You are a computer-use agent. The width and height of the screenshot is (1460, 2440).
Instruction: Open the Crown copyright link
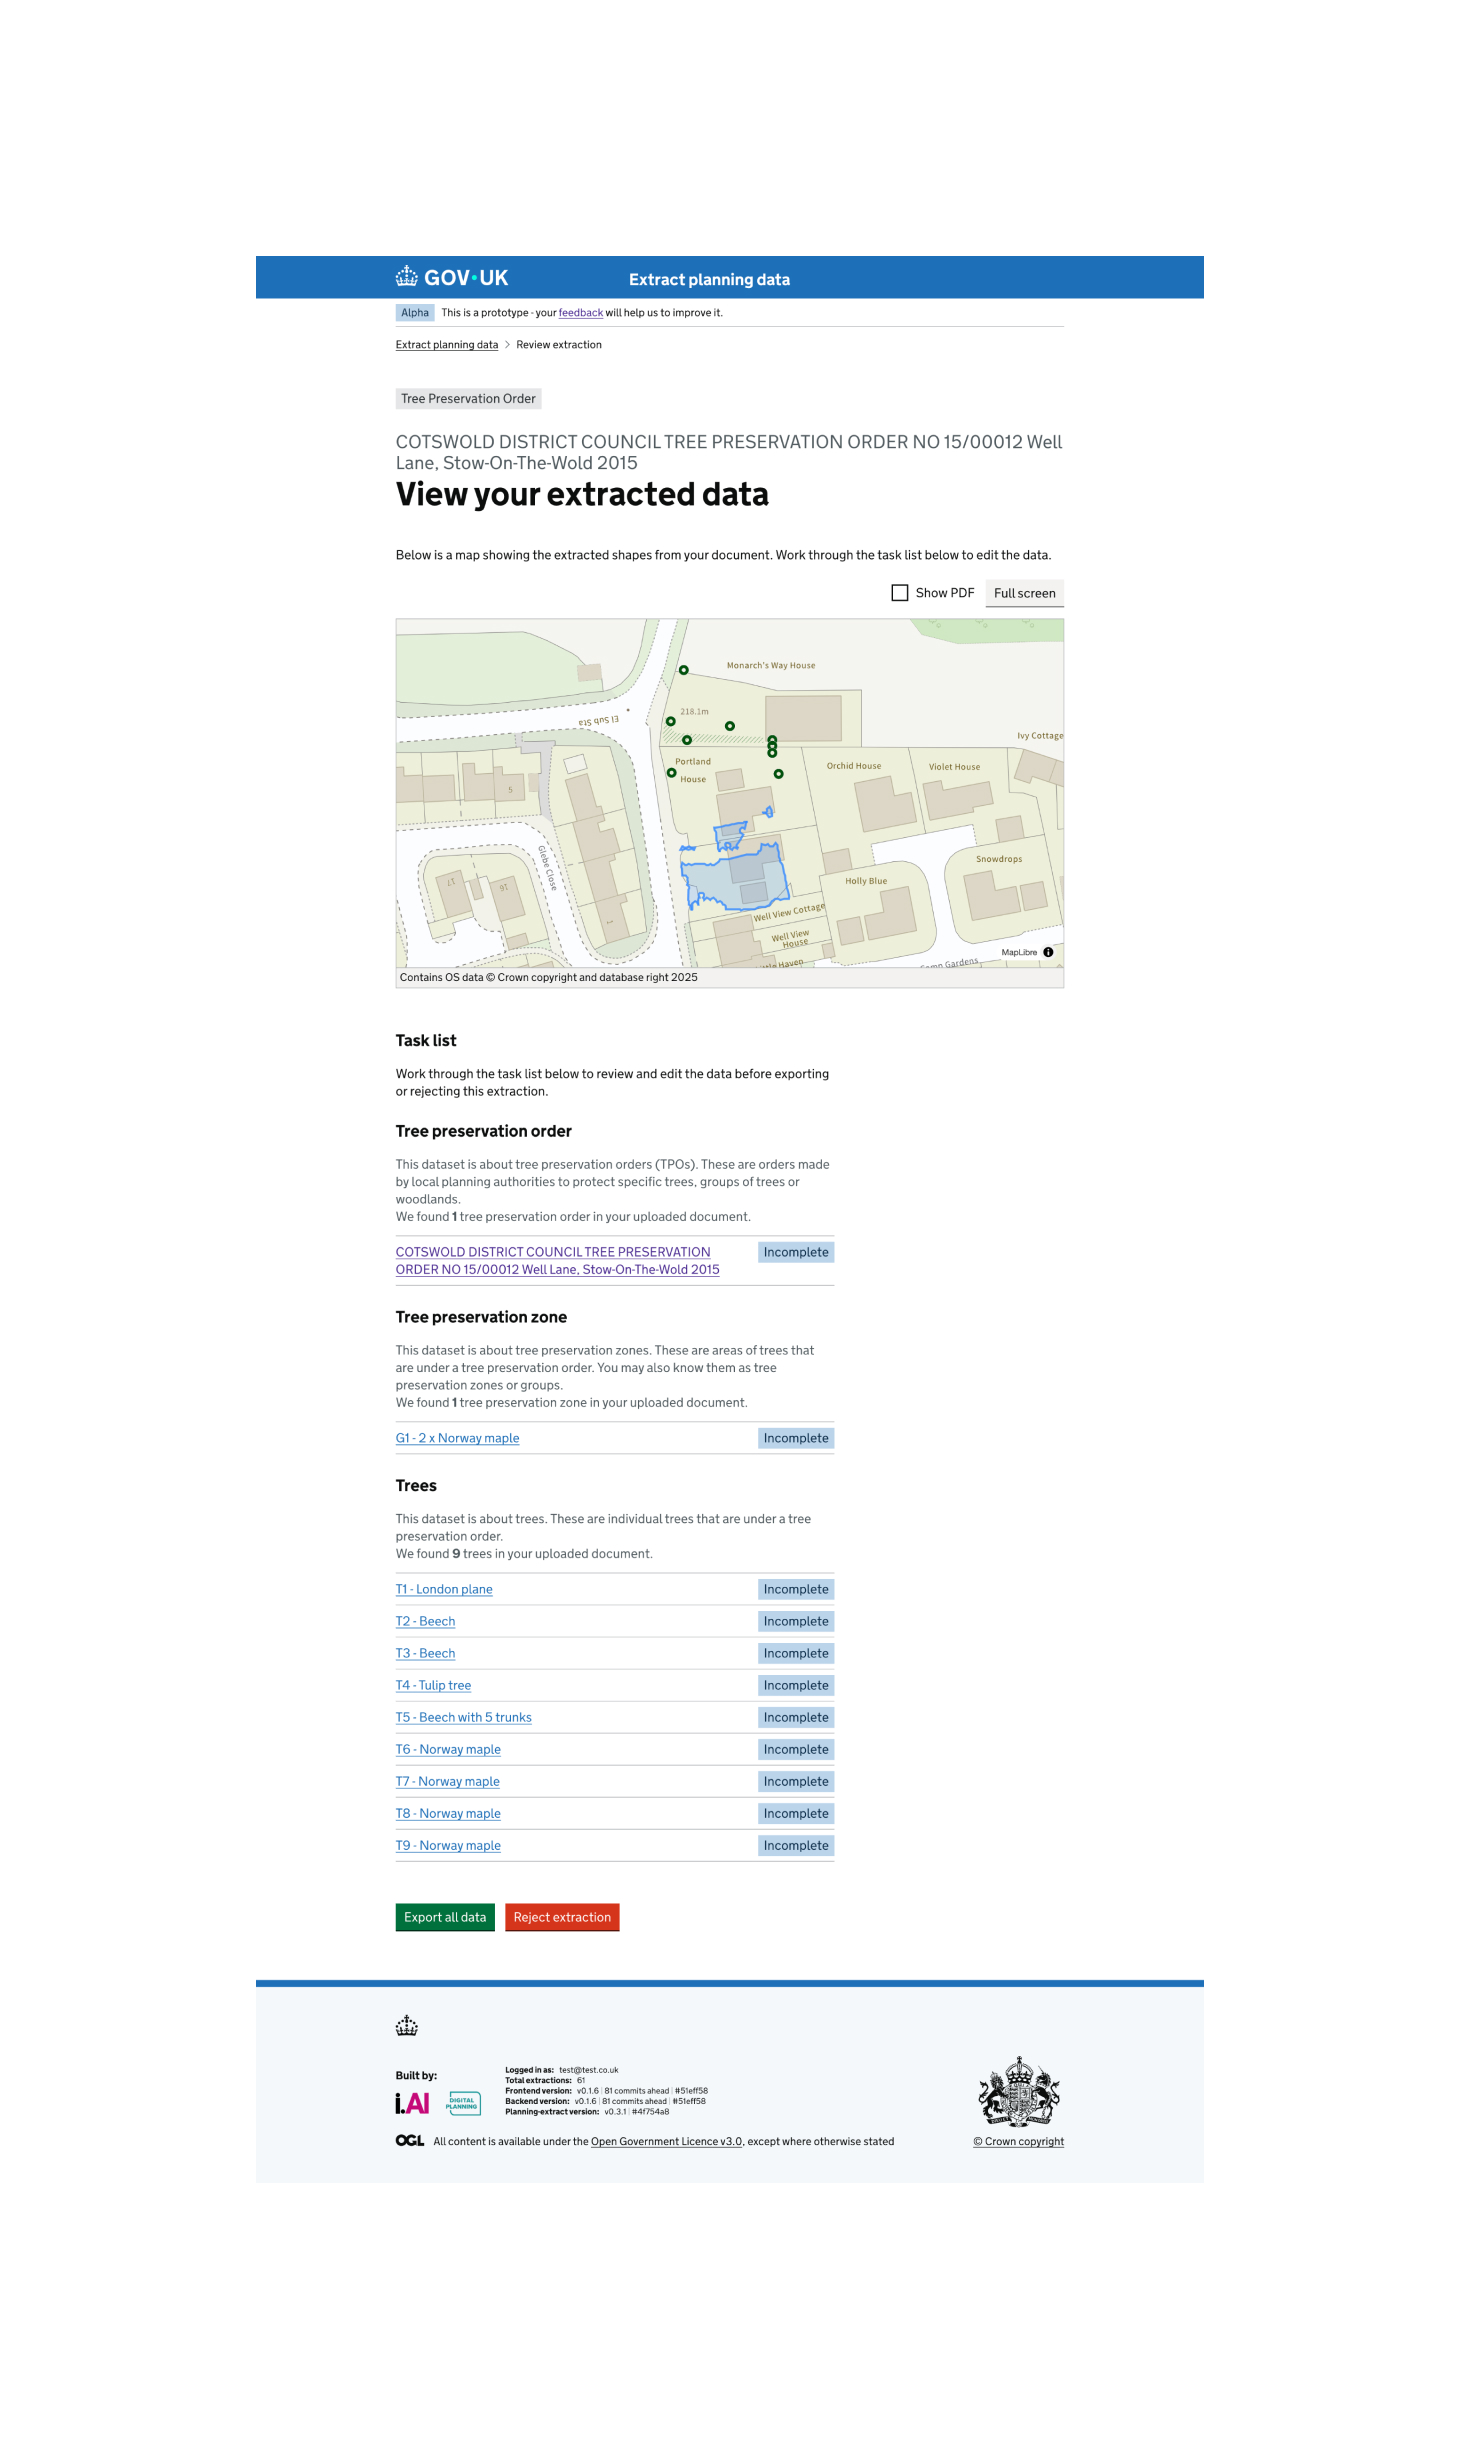tap(1018, 2141)
